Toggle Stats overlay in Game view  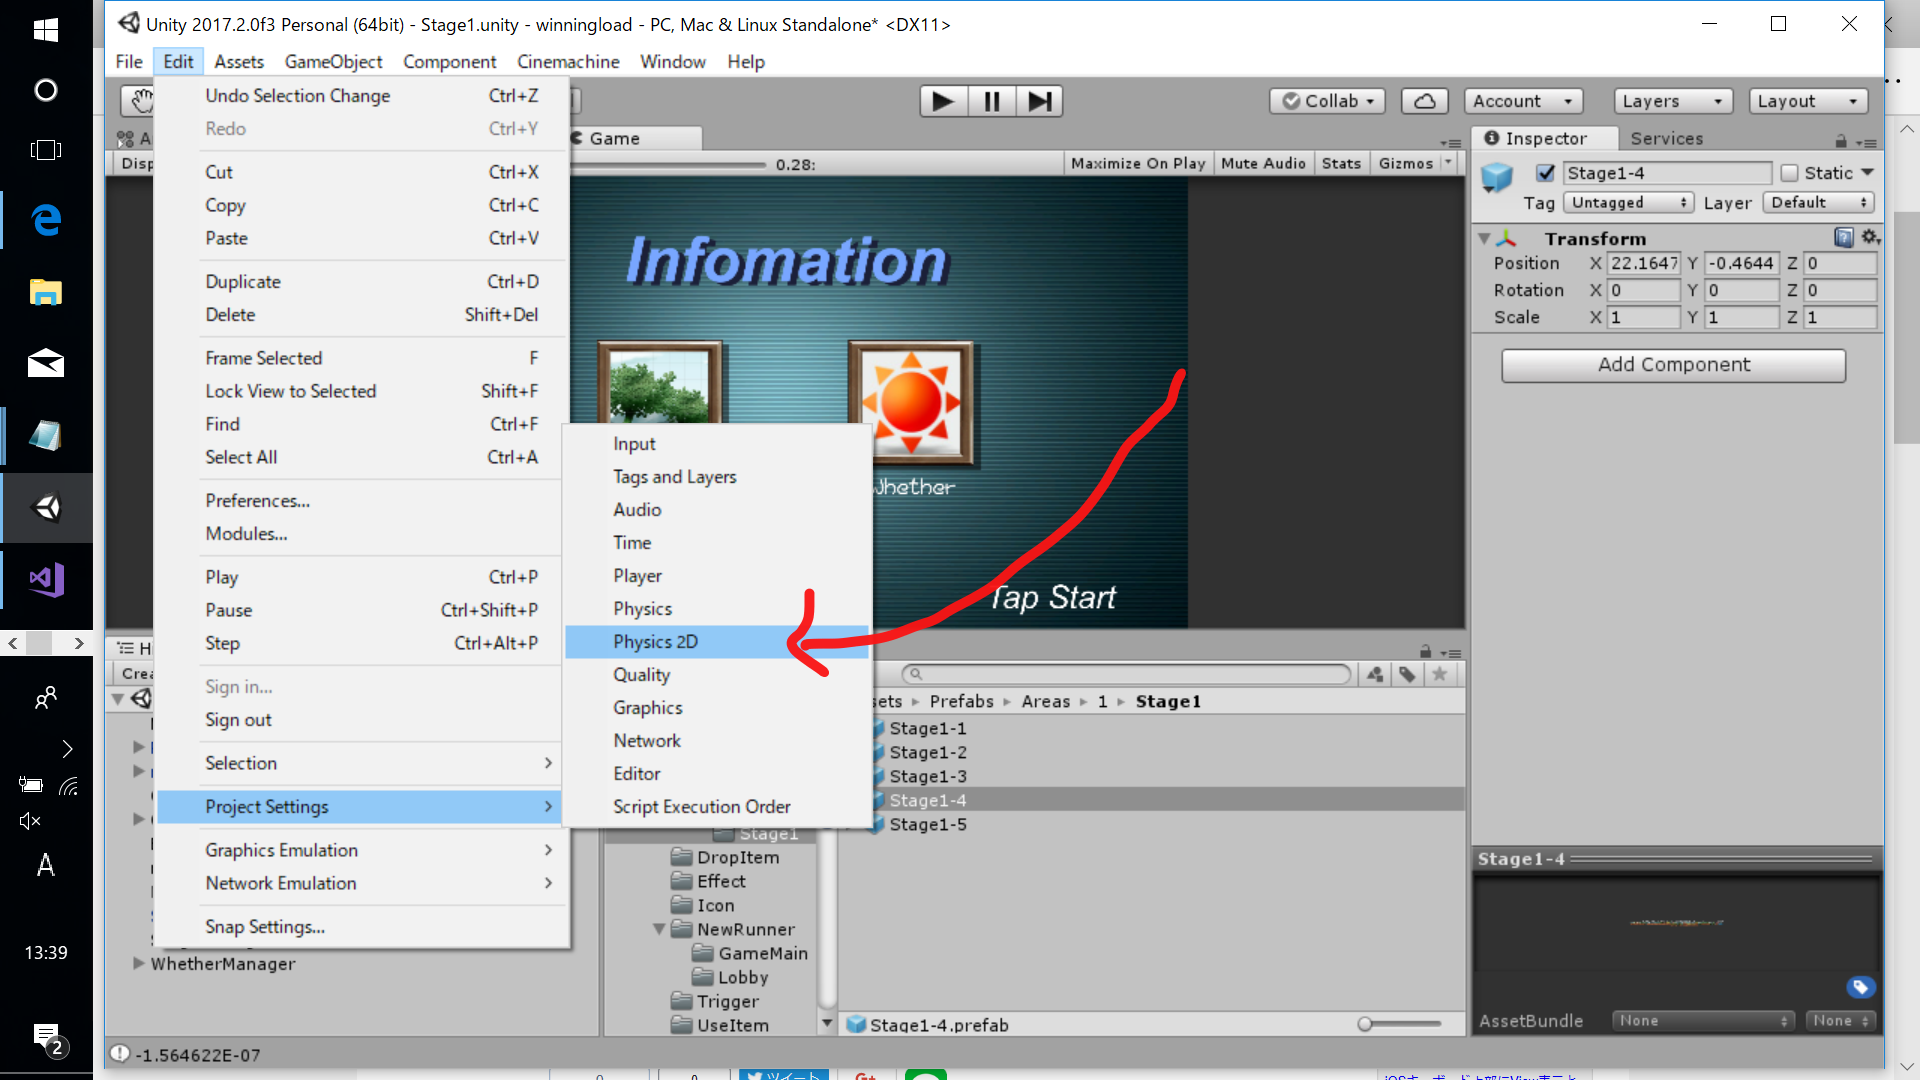click(1341, 164)
